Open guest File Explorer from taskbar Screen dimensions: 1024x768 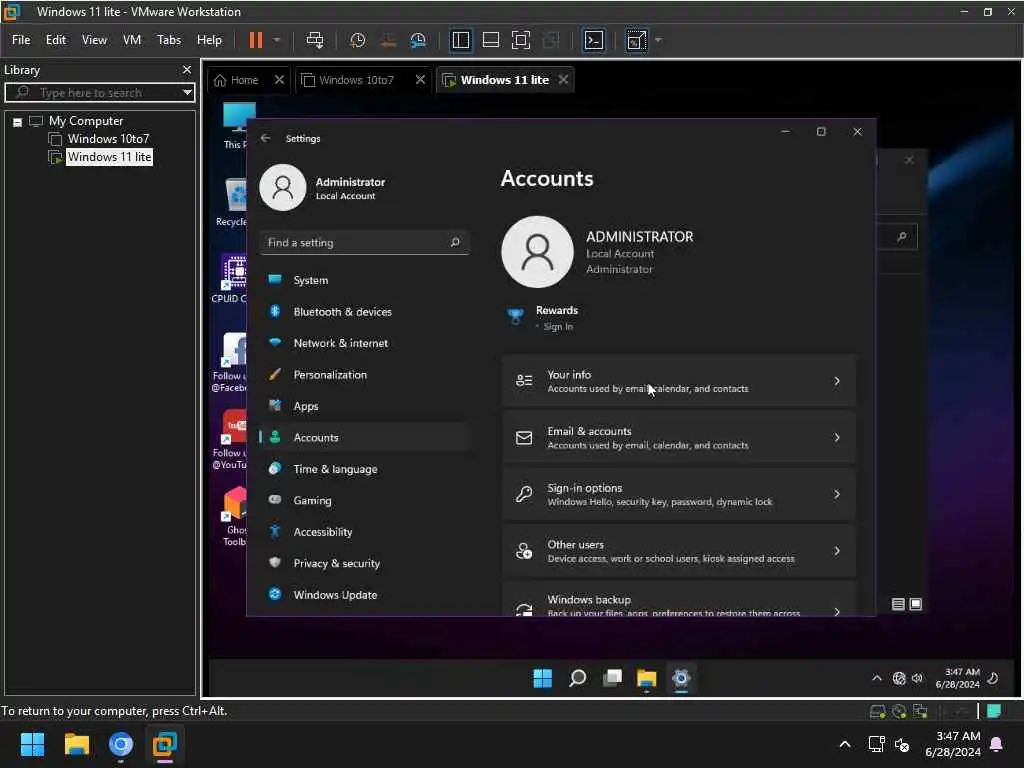[x=647, y=679]
